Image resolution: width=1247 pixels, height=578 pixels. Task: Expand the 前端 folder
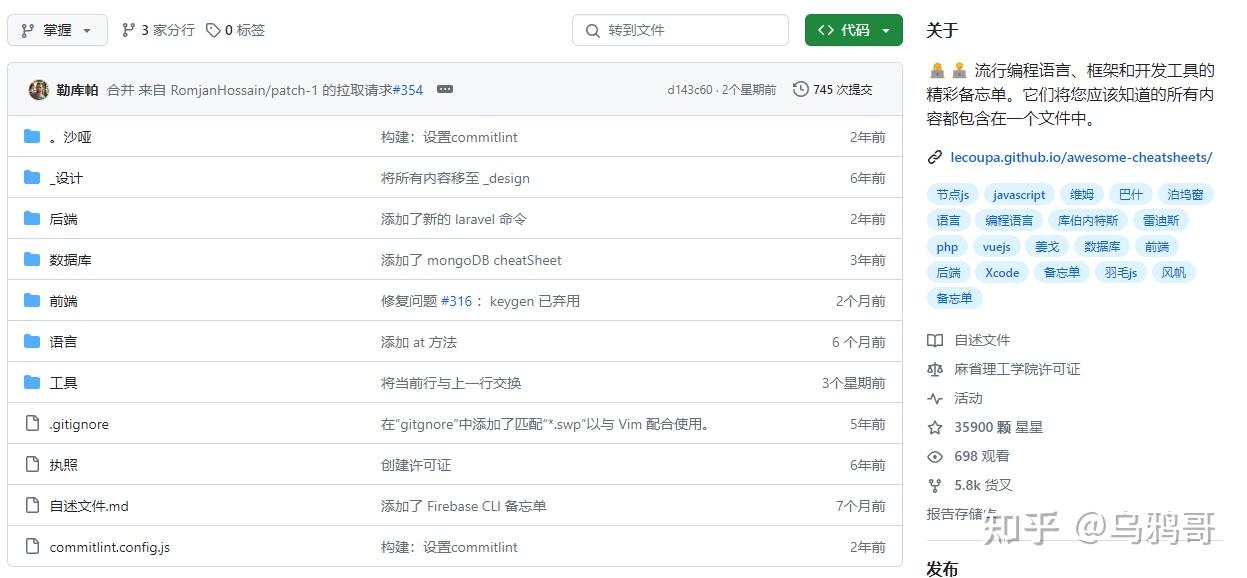tap(62, 300)
